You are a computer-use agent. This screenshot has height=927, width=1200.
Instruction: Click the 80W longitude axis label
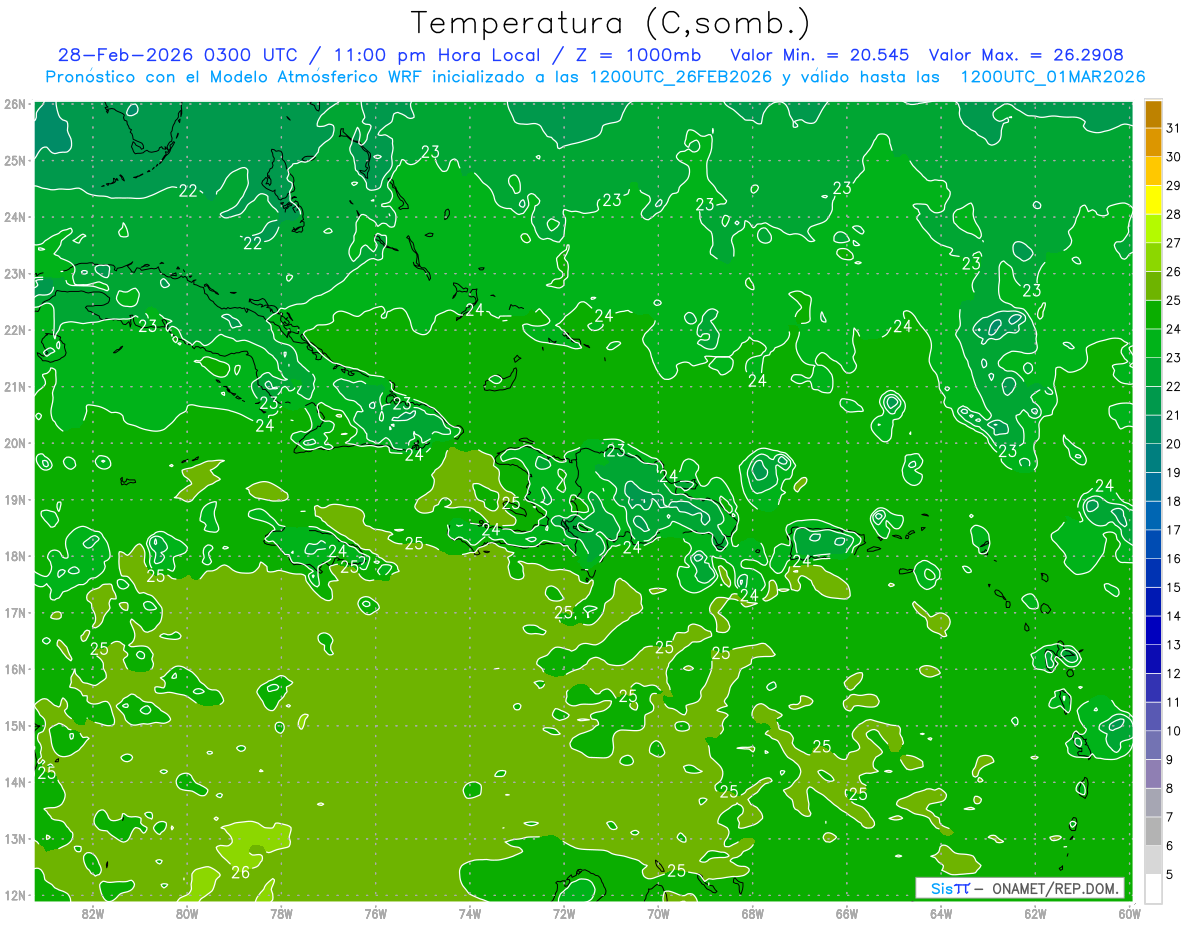point(187,913)
